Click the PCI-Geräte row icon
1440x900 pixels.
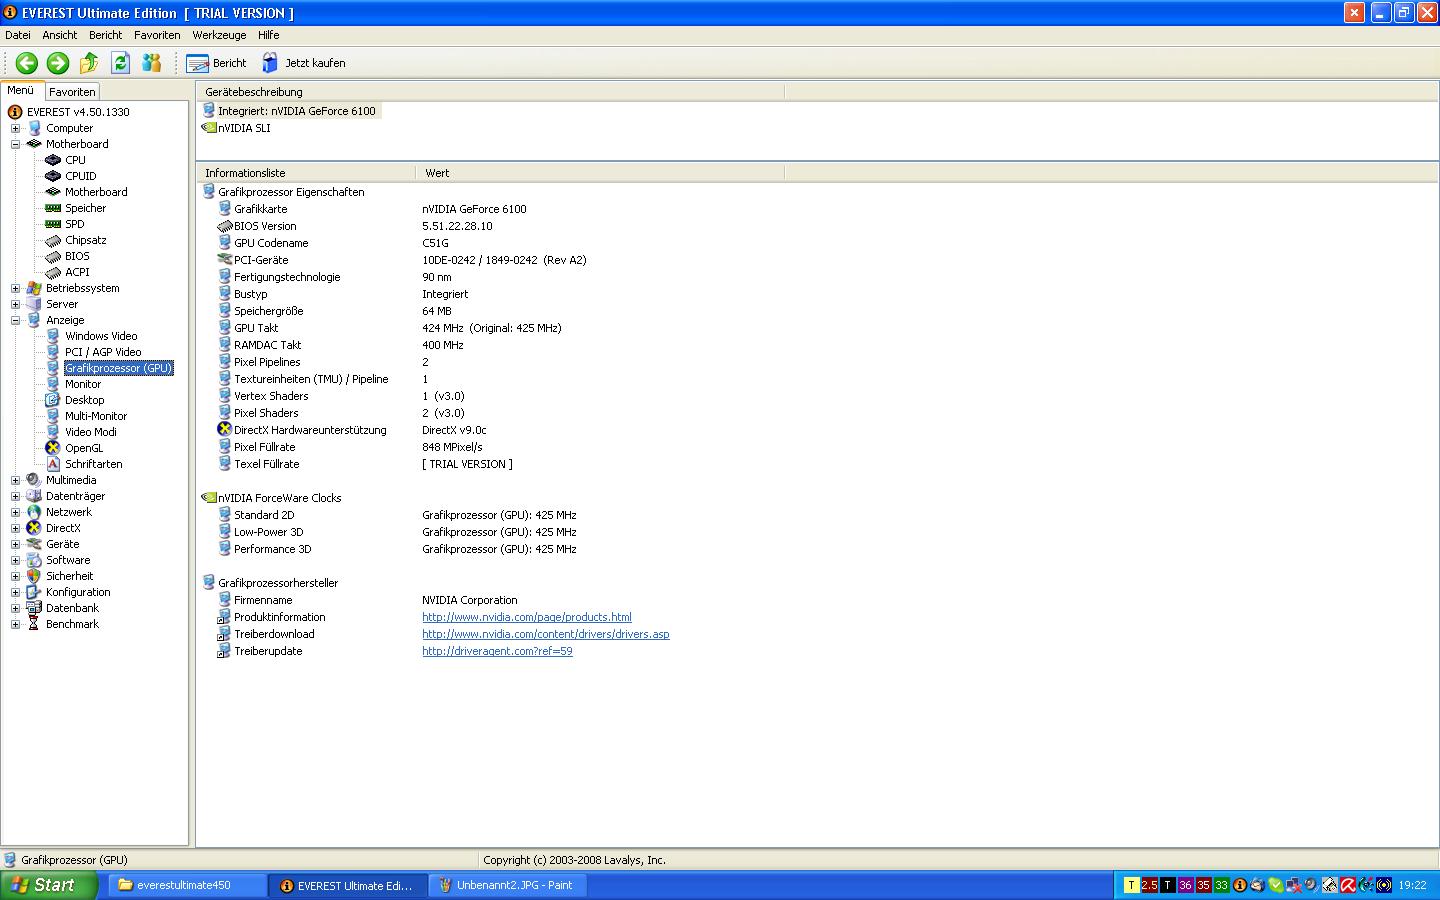coord(224,260)
